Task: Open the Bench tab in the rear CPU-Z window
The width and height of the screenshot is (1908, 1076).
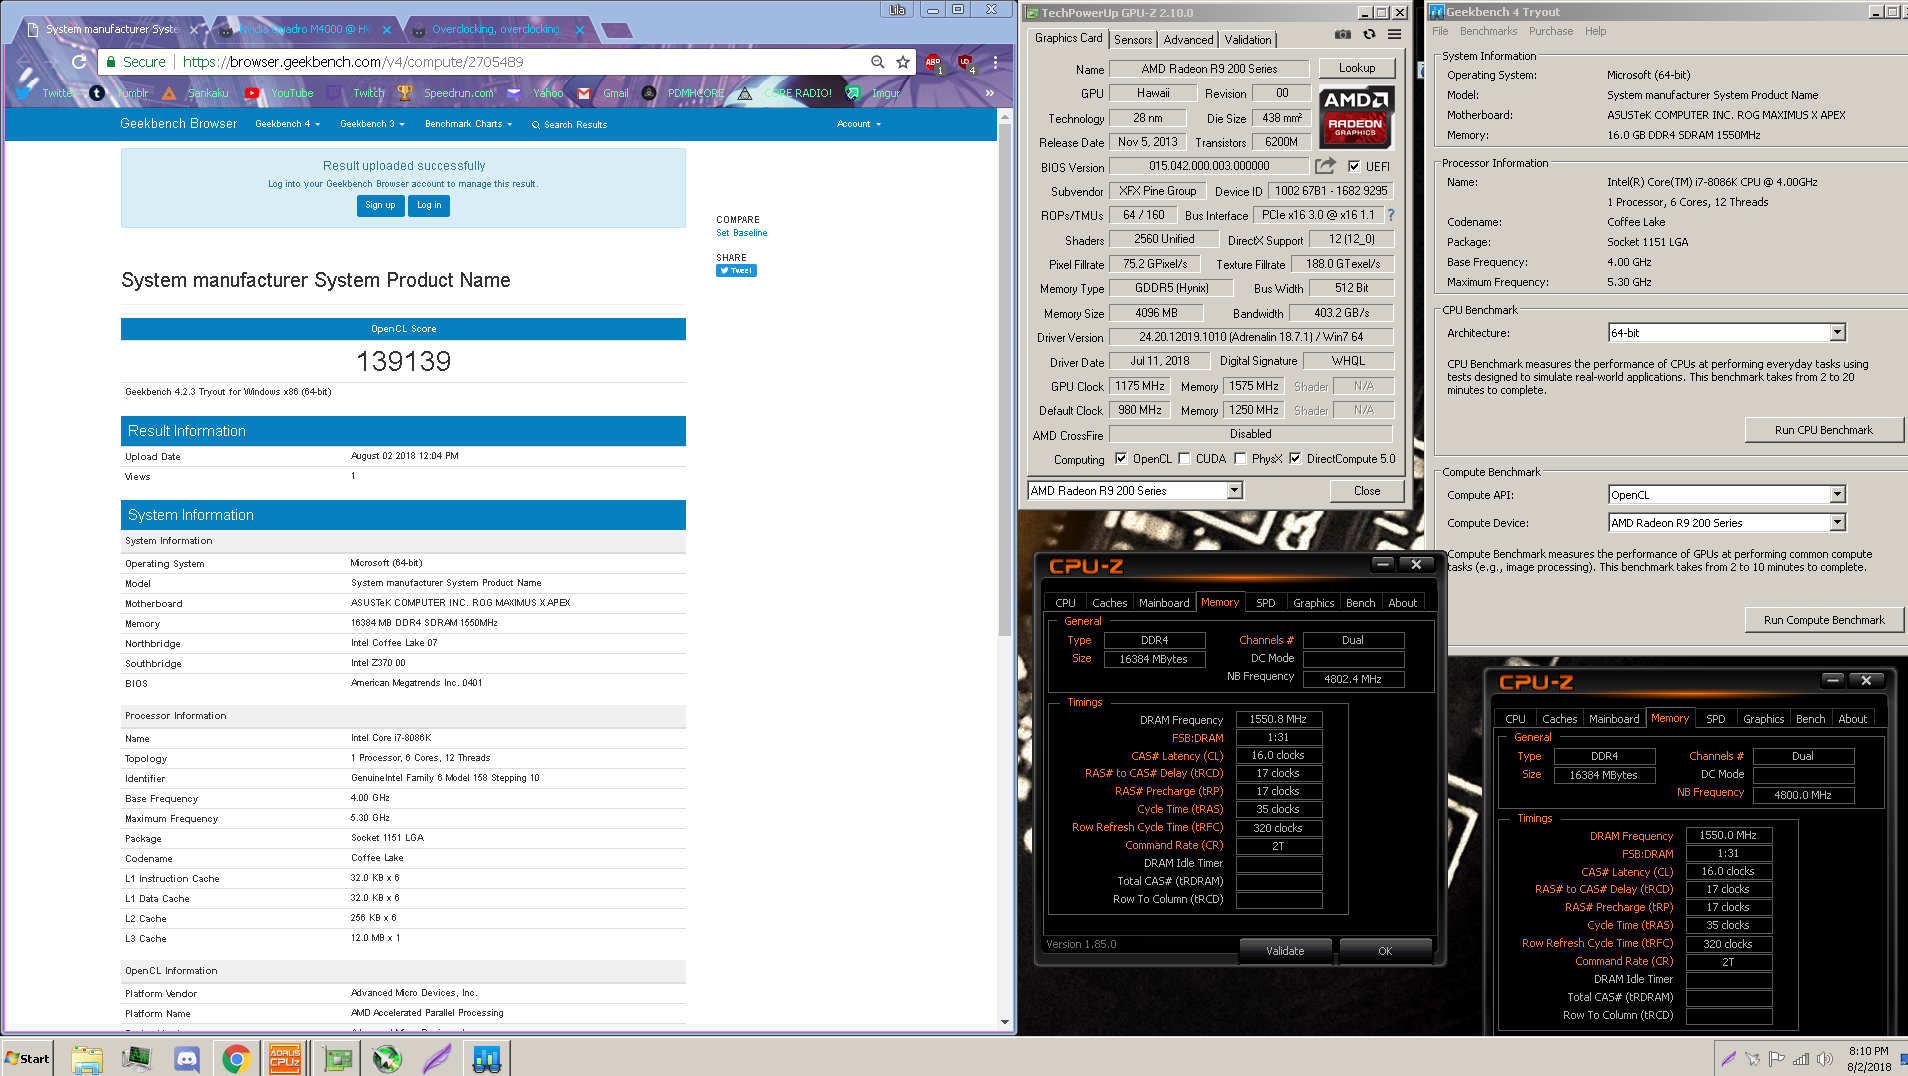Action: coord(1810,719)
